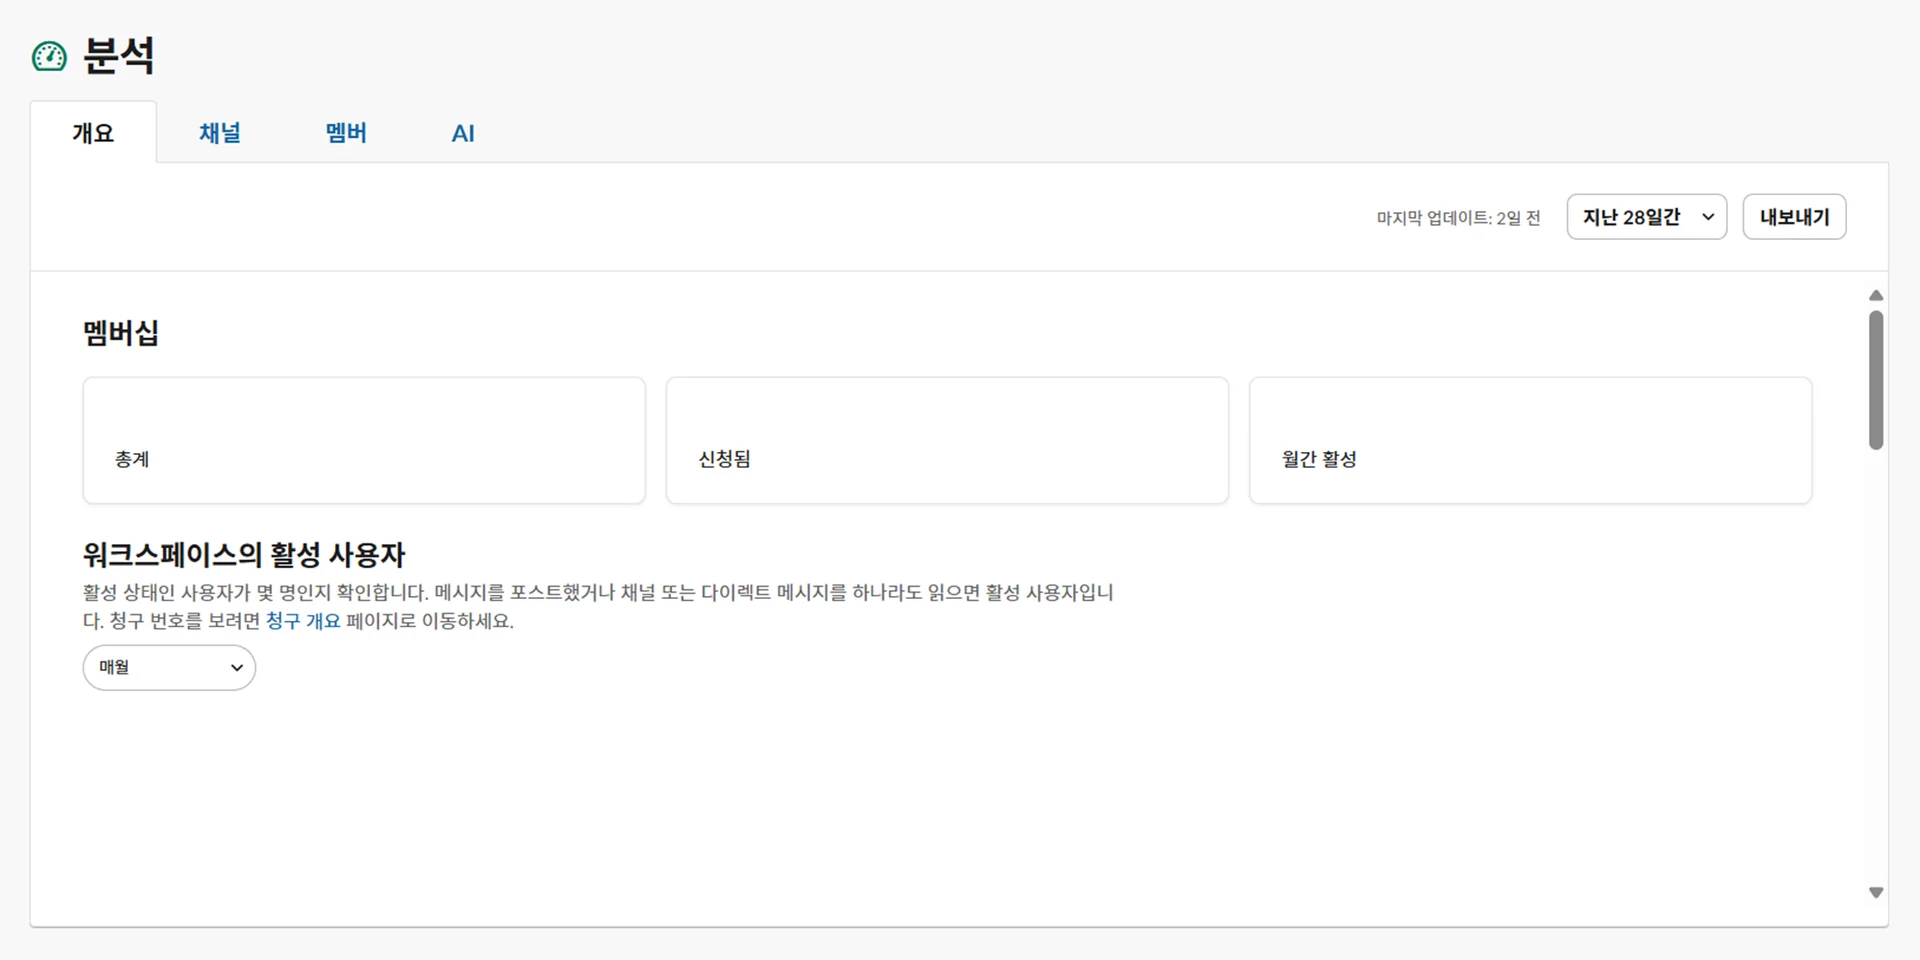The image size is (1920, 960).
Task: Open the 매월 interval dropdown
Action: (x=169, y=667)
